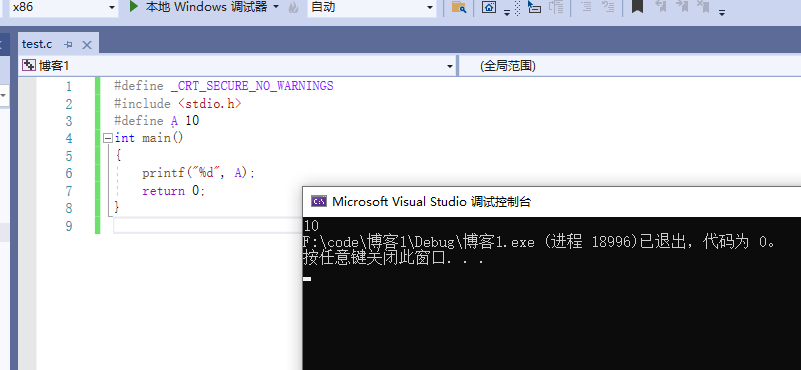Go to the previous bookmark
The width and height of the screenshot is (801, 370).
(x=661, y=6)
